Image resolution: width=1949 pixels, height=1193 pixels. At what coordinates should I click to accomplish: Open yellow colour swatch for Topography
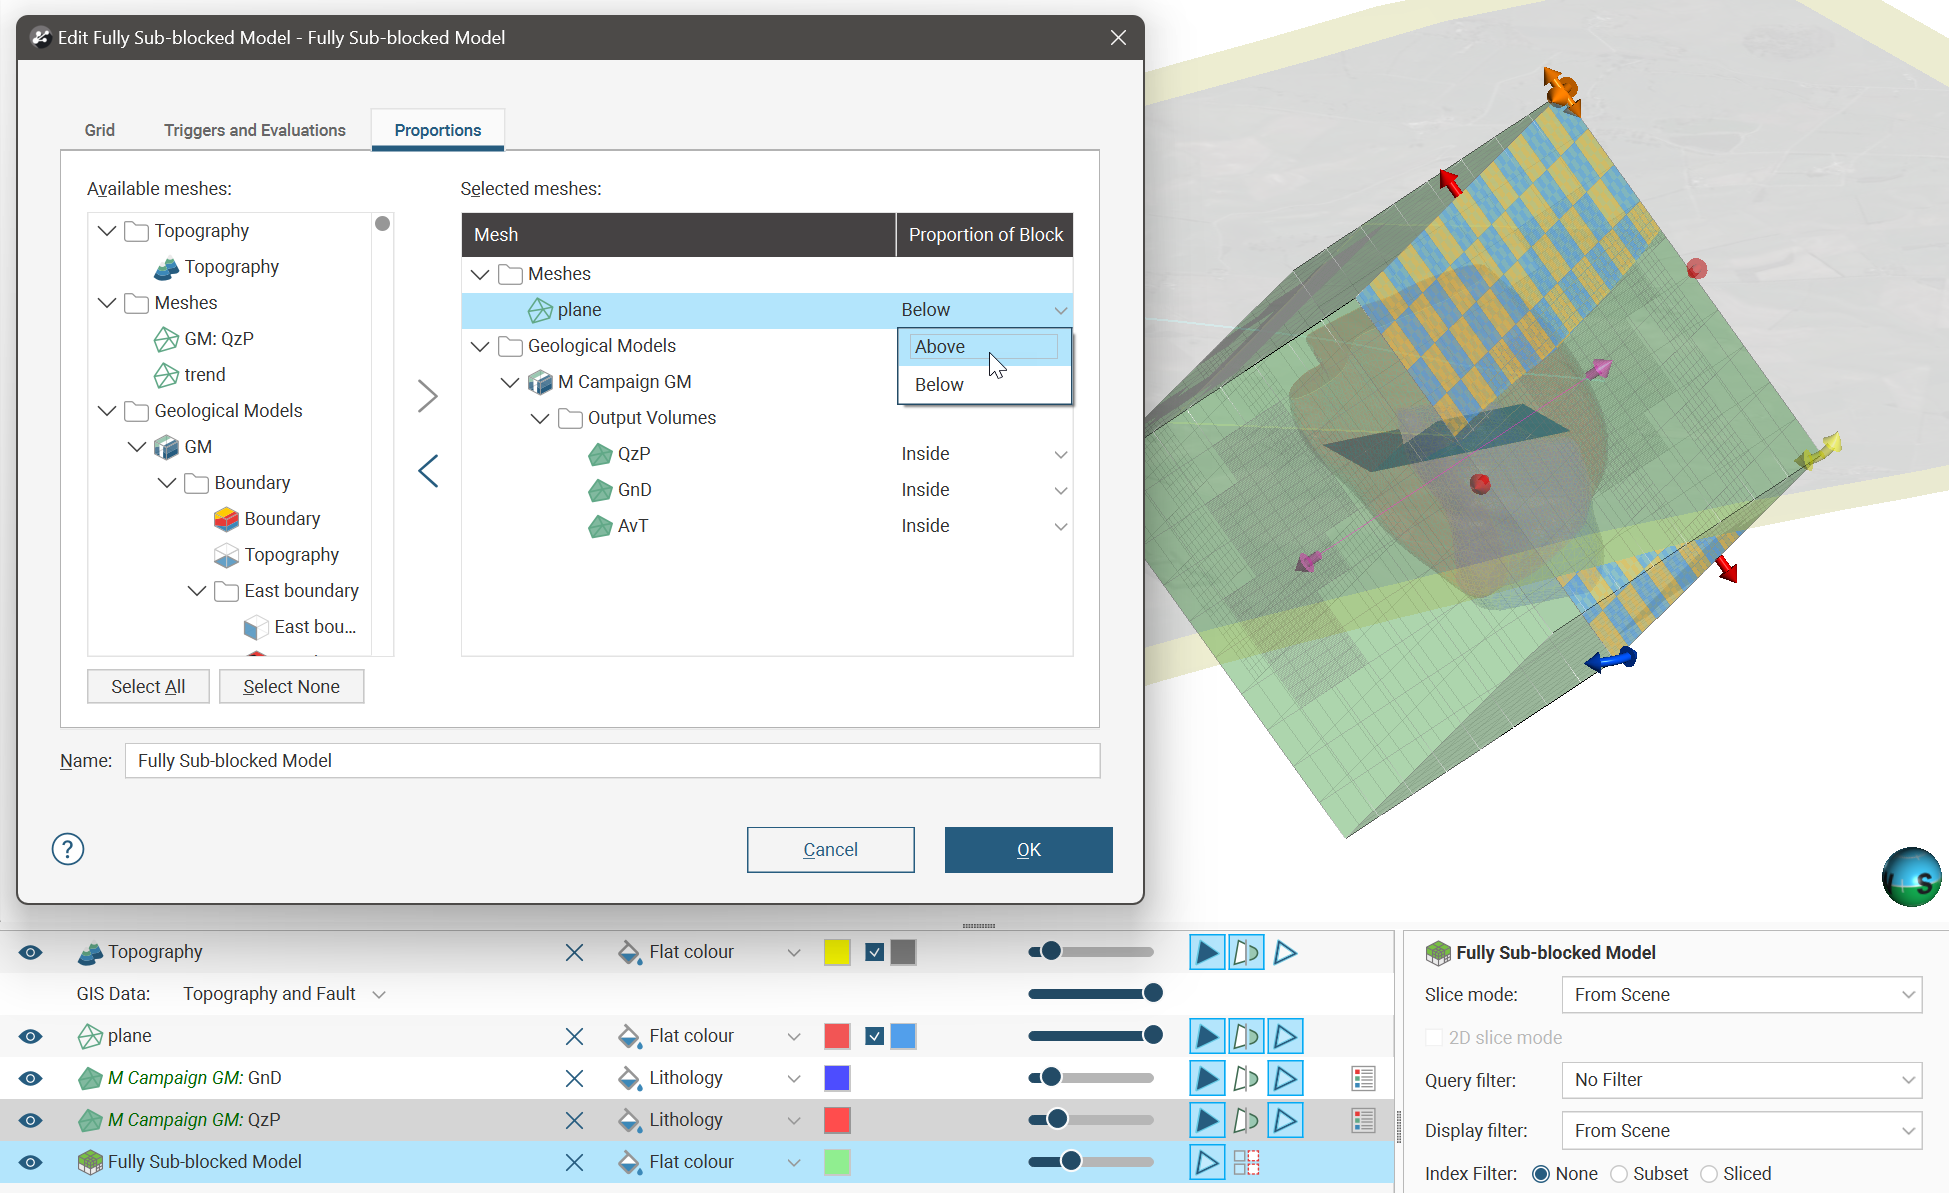tap(837, 952)
